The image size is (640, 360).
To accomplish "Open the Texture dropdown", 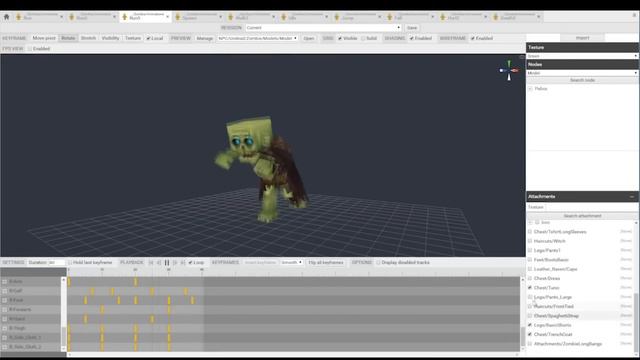I will 582,56.
